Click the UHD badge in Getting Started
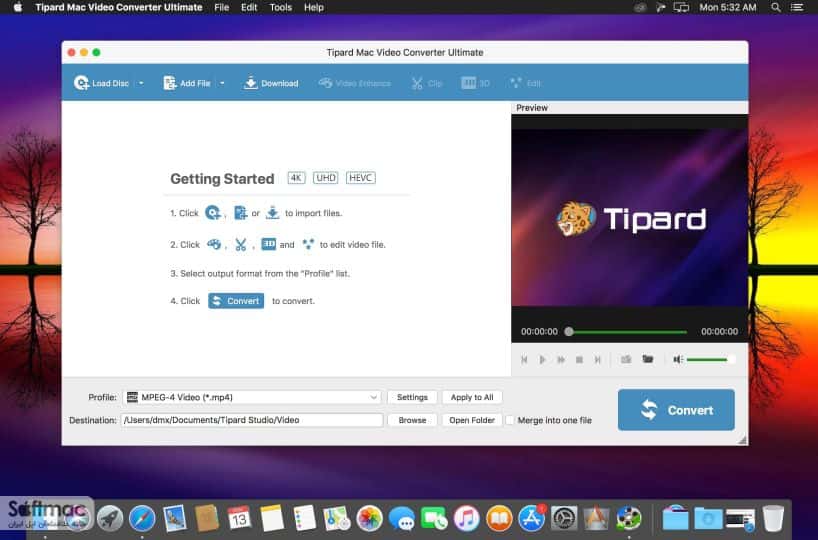818x540 pixels. pos(326,178)
